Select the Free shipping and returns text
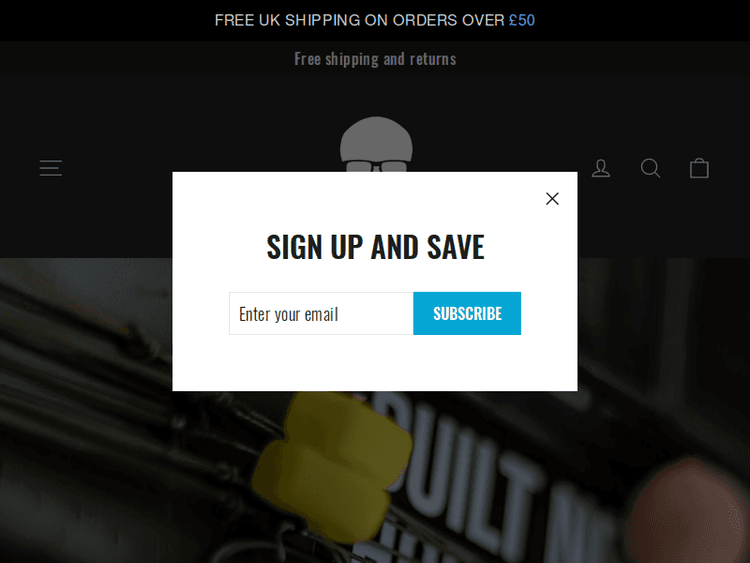 375,59
